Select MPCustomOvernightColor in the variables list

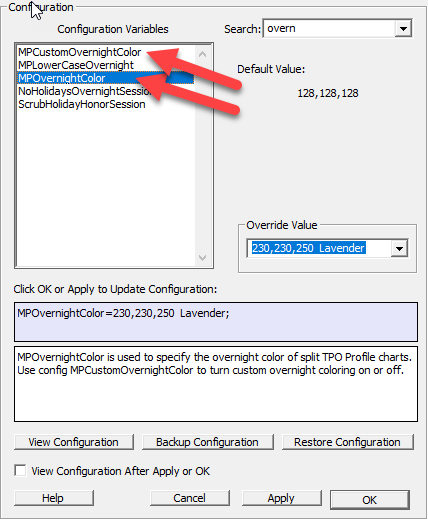pyautogui.click(x=80, y=52)
